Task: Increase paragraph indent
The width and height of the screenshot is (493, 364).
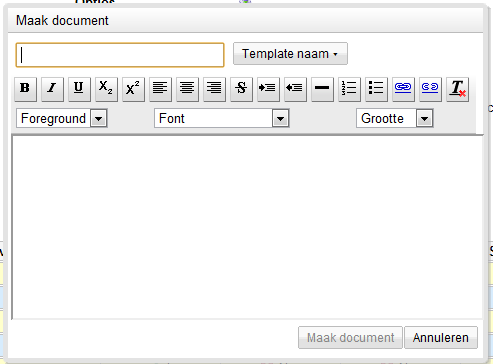Action: (268, 89)
